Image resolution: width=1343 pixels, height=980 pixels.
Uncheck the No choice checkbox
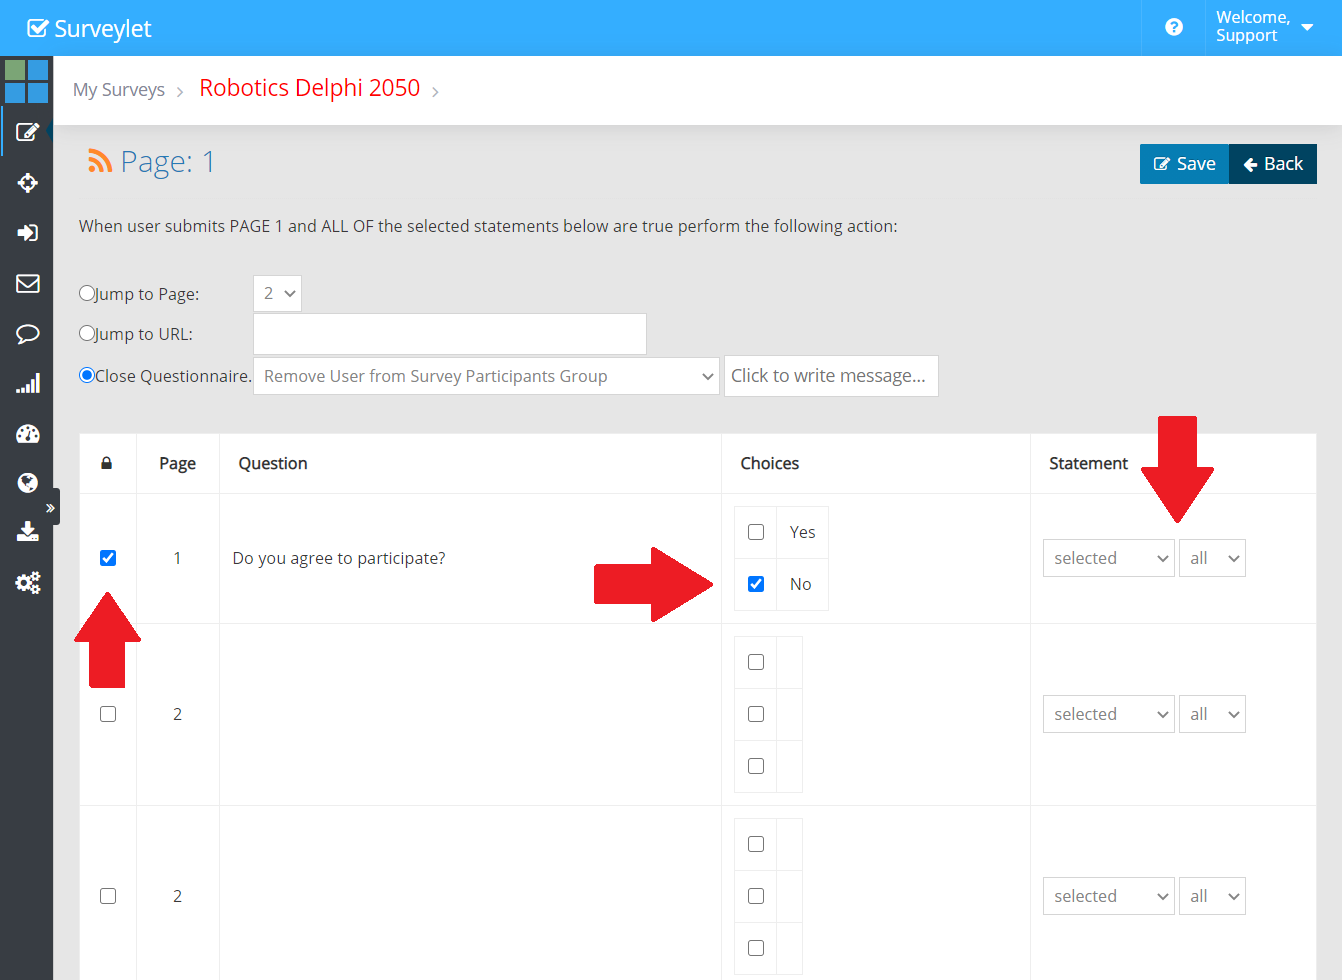coord(756,584)
